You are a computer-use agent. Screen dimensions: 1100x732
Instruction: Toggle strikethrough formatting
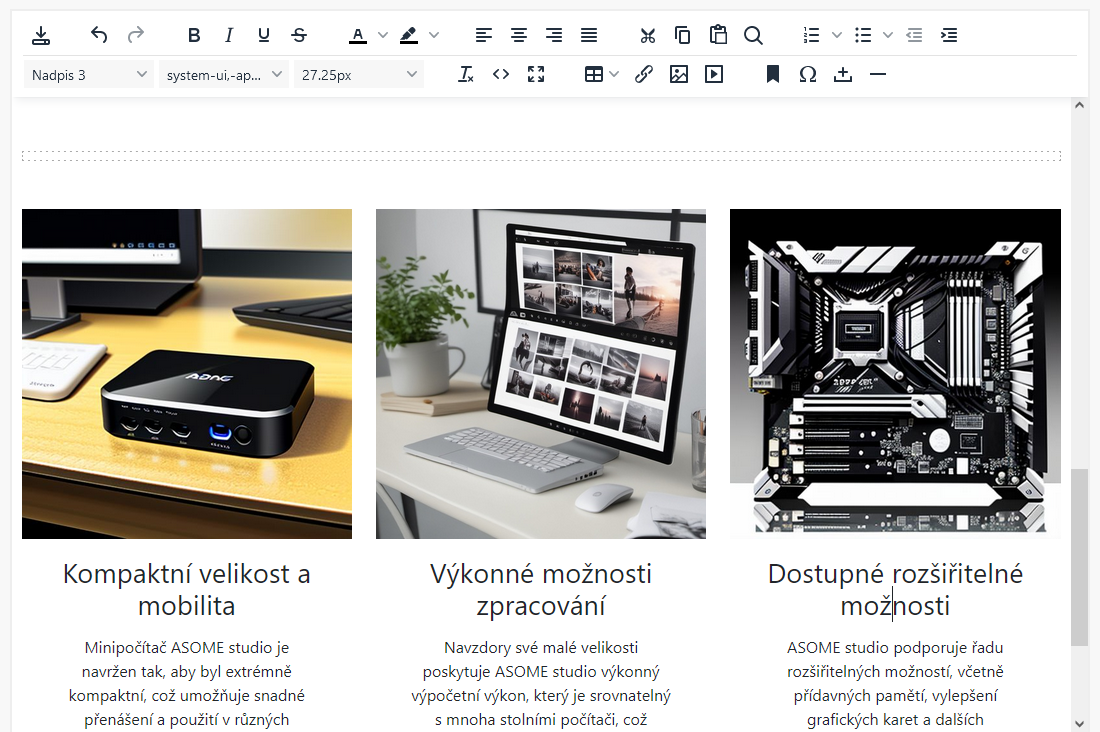(x=299, y=36)
